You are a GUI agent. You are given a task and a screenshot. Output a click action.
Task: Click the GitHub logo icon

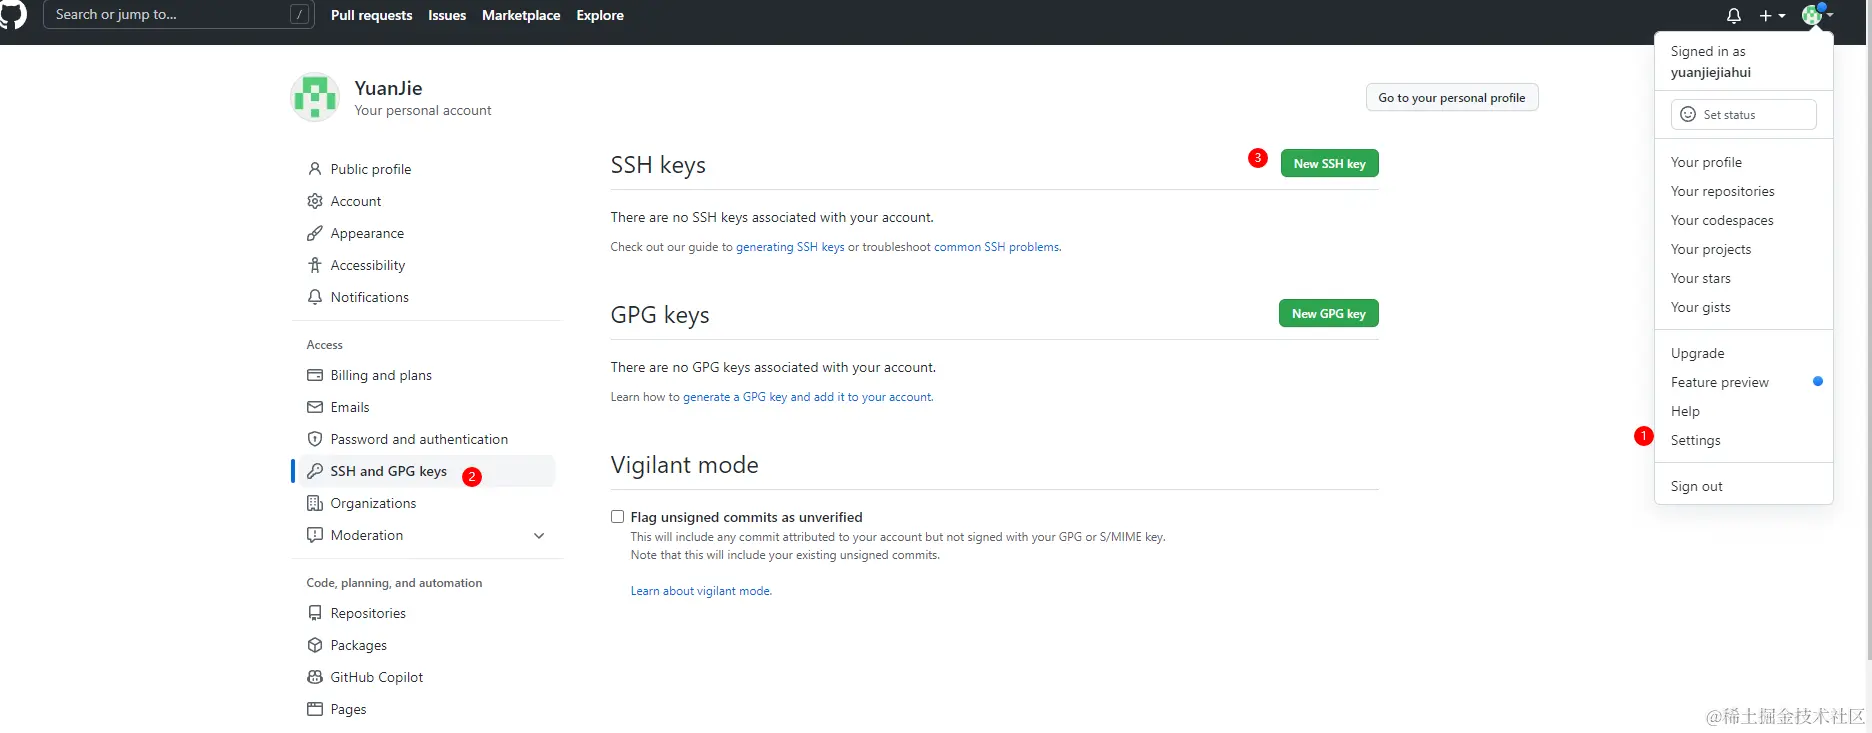[12, 14]
